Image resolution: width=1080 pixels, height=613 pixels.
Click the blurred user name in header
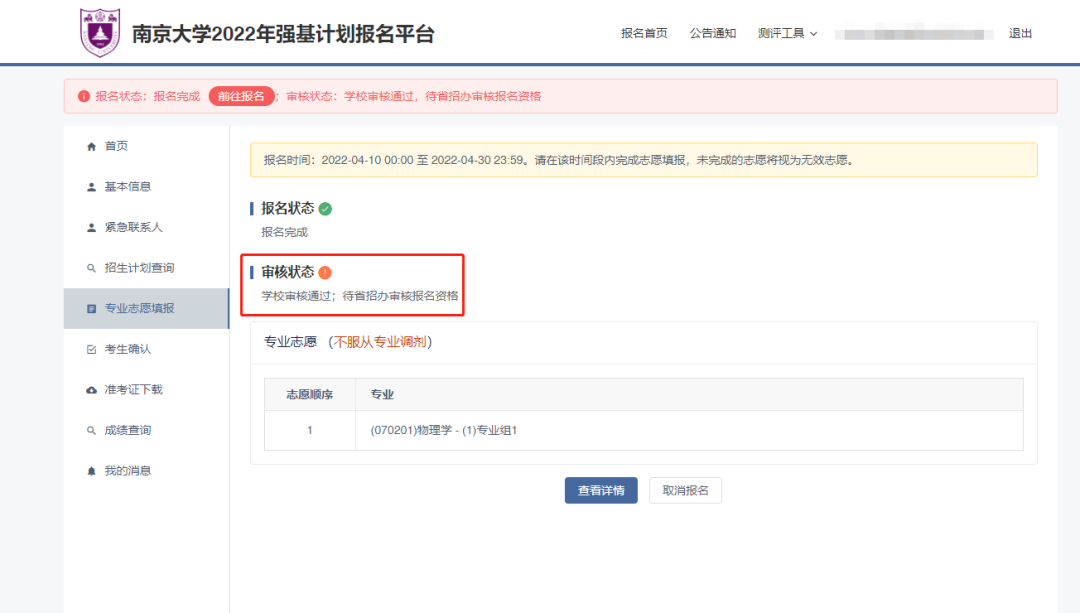pyautogui.click(x=914, y=33)
